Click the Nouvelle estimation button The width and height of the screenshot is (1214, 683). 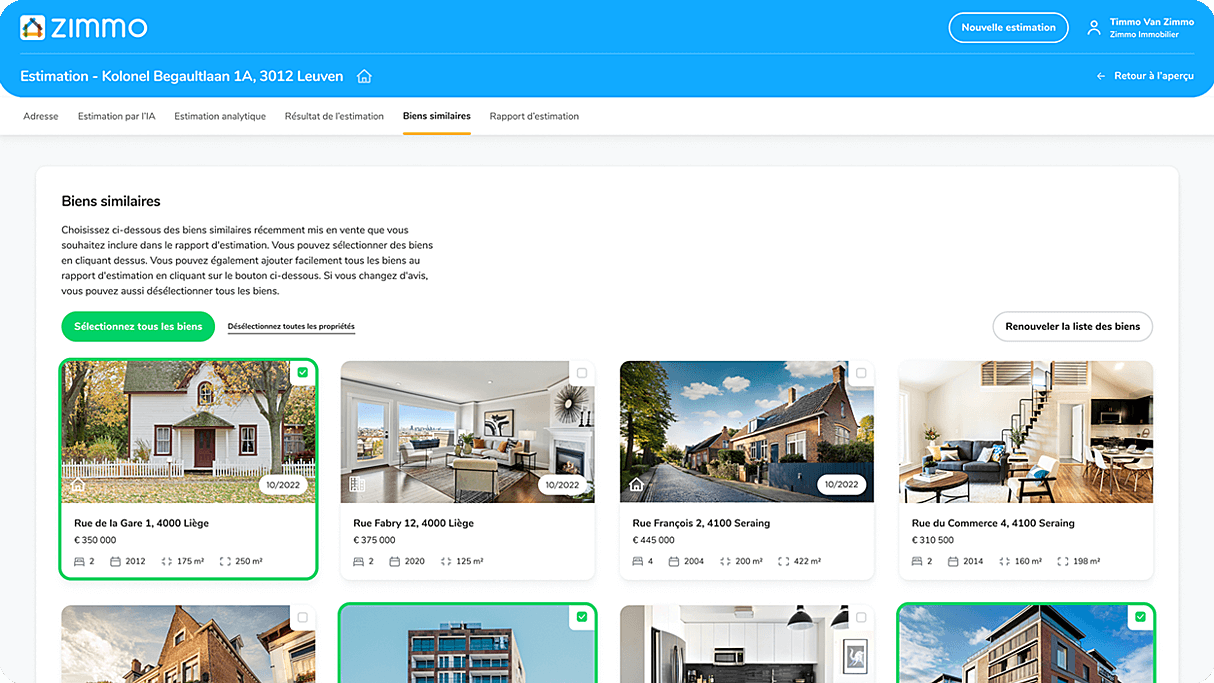(1008, 28)
